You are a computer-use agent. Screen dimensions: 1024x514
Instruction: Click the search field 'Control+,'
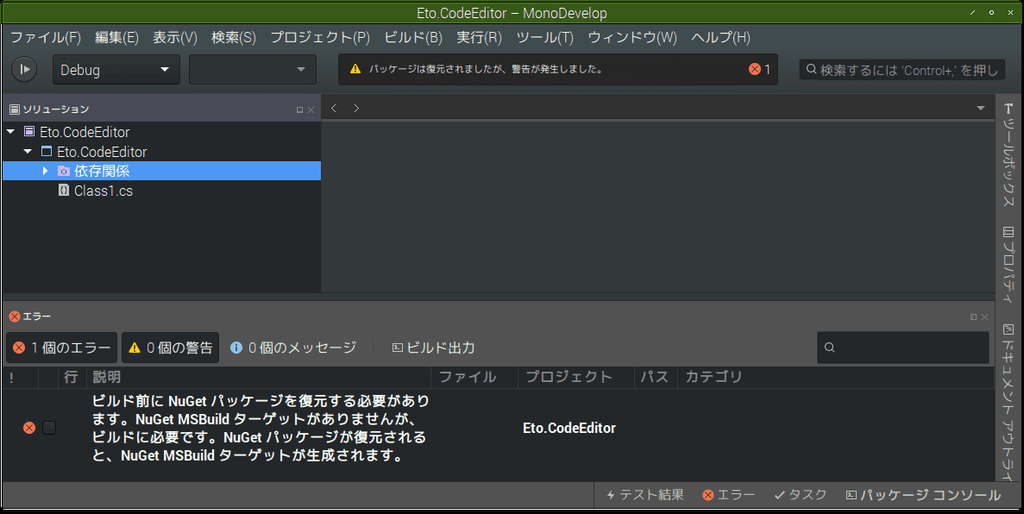tap(902, 69)
